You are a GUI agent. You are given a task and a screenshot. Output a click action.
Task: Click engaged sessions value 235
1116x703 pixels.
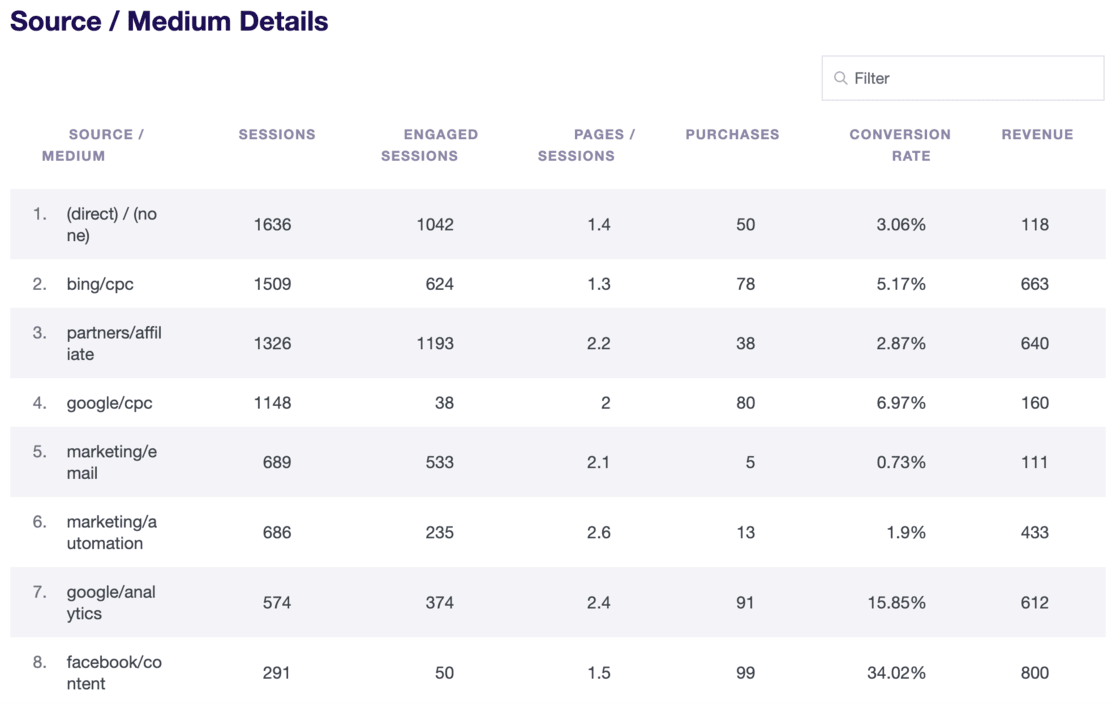click(x=439, y=532)
